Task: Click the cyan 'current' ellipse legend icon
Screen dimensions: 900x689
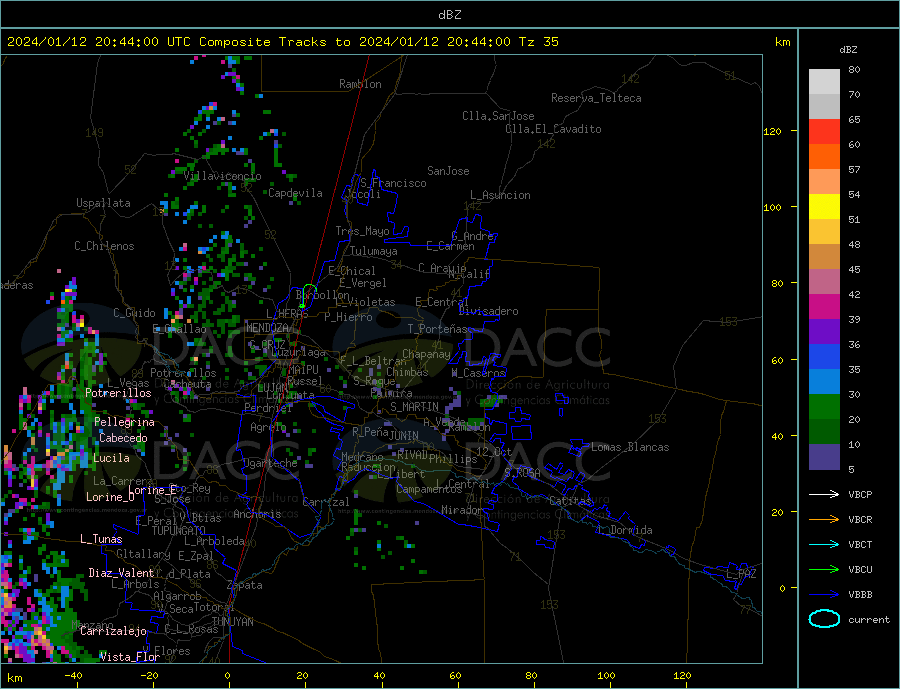Action: (x=824, y=619)
